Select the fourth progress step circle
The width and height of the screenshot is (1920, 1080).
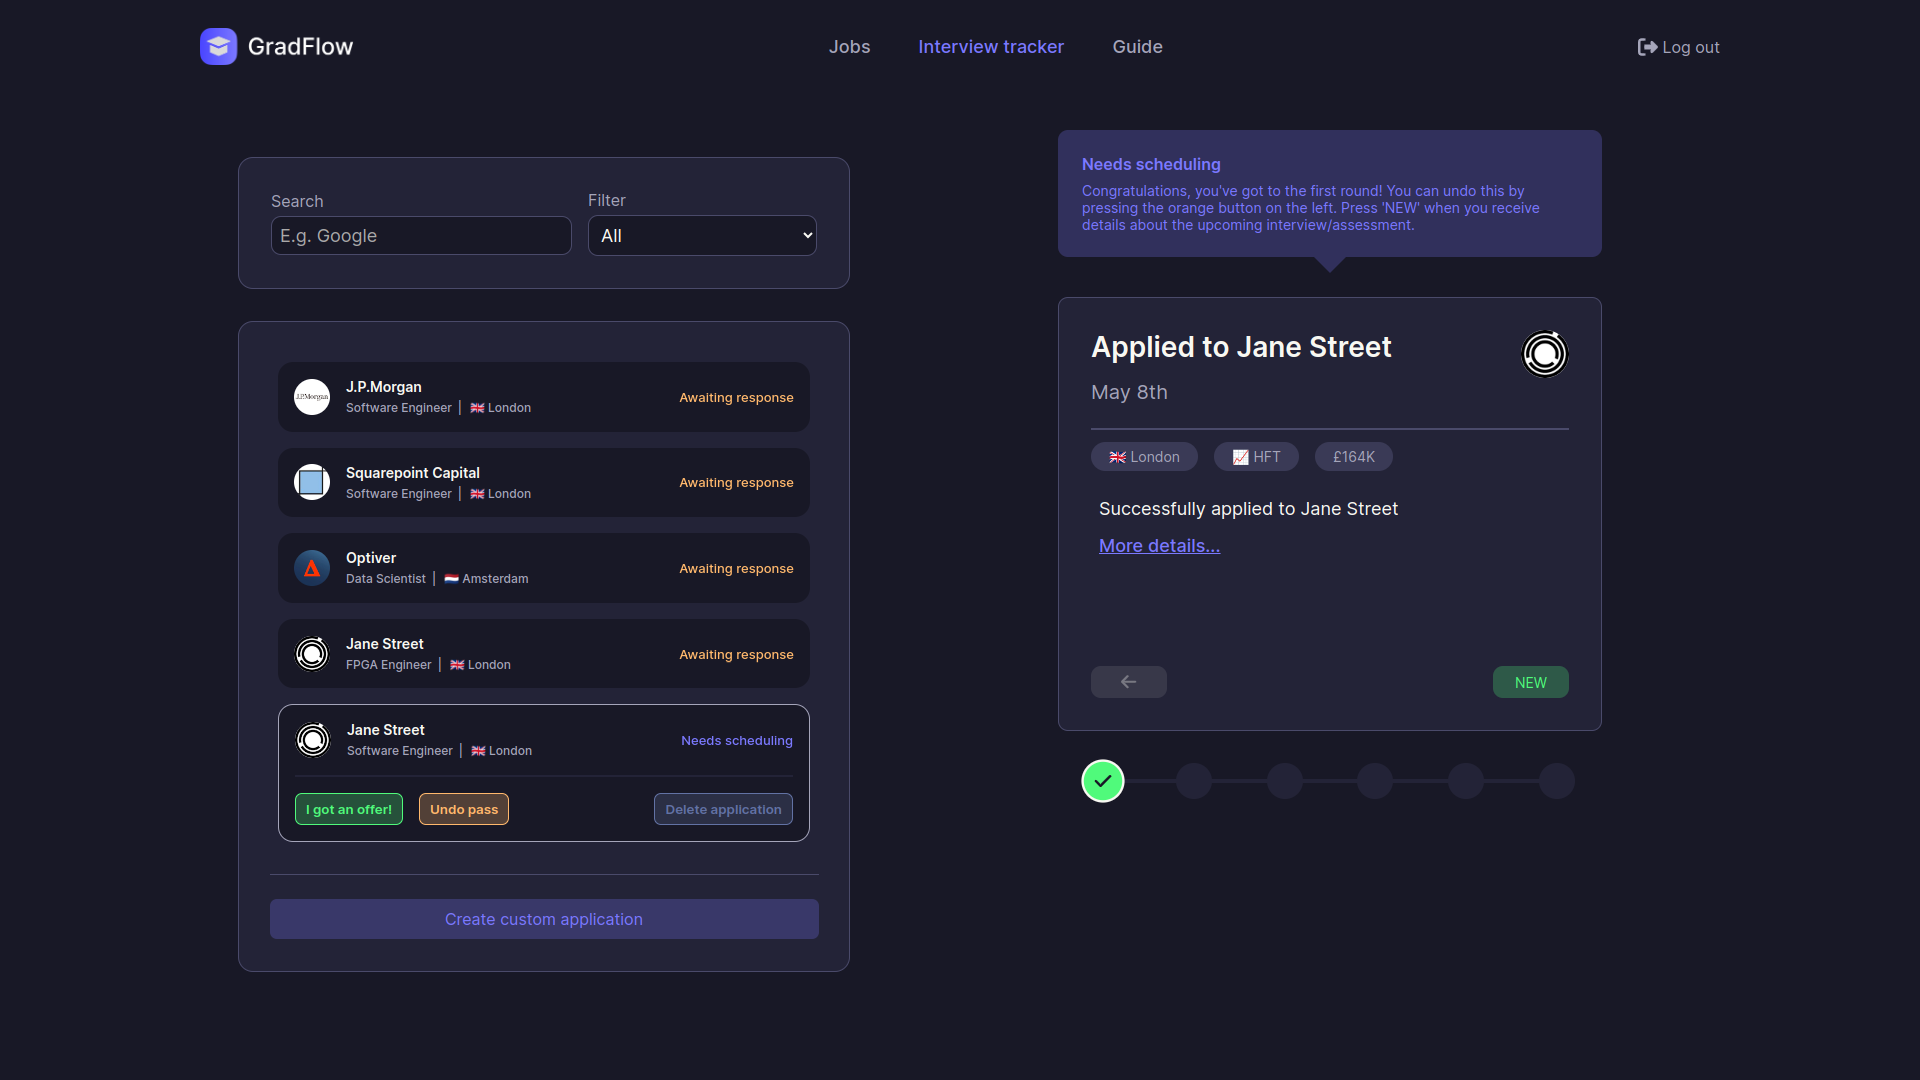click(x=1375, y=781)
